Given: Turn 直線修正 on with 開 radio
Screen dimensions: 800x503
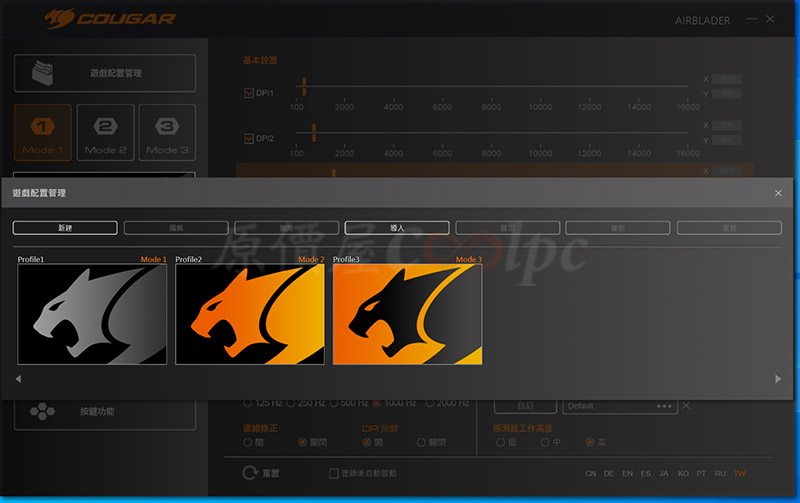Looking at the screenshot, I should click(247, 442).
